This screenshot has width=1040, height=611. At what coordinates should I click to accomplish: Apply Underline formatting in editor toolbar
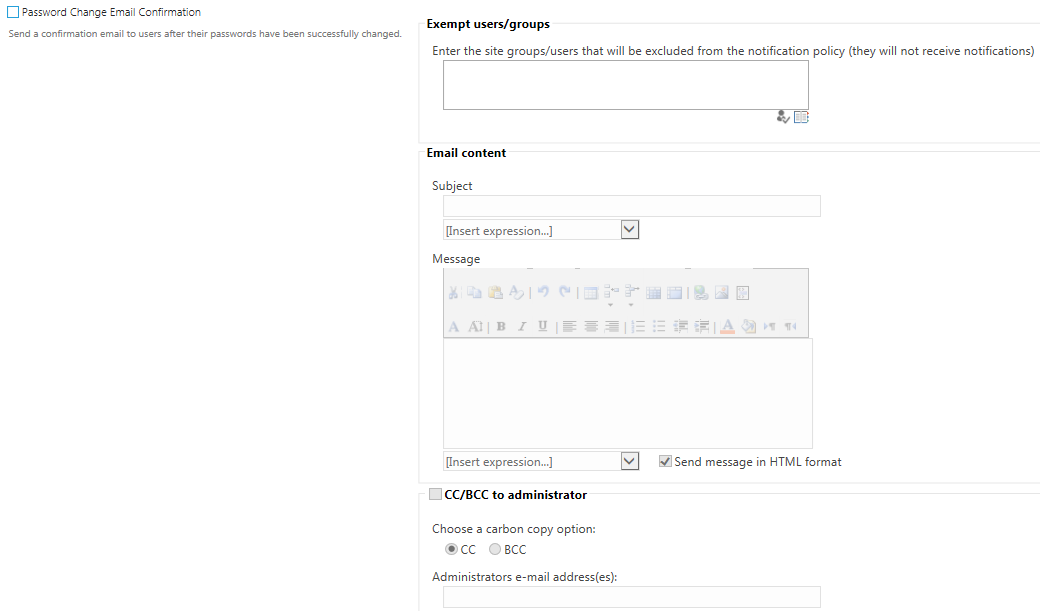tap(543, 326)
